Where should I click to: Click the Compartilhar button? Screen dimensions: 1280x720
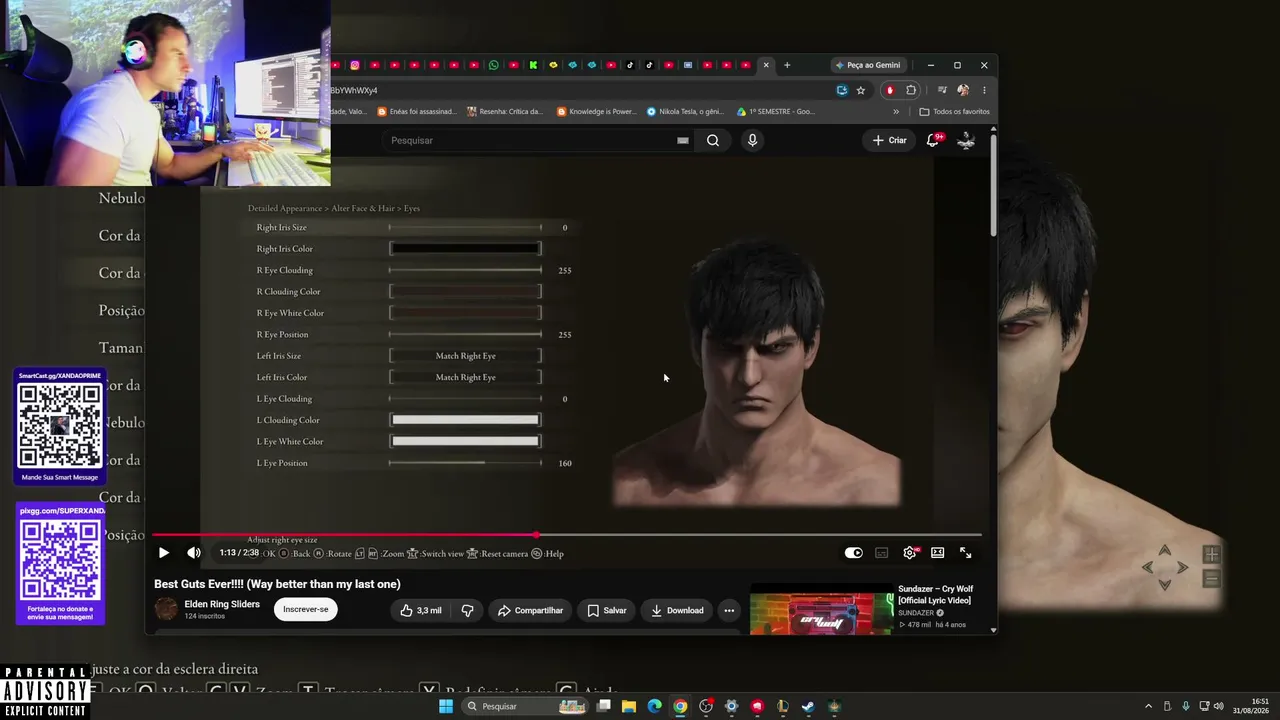point(530,610)
